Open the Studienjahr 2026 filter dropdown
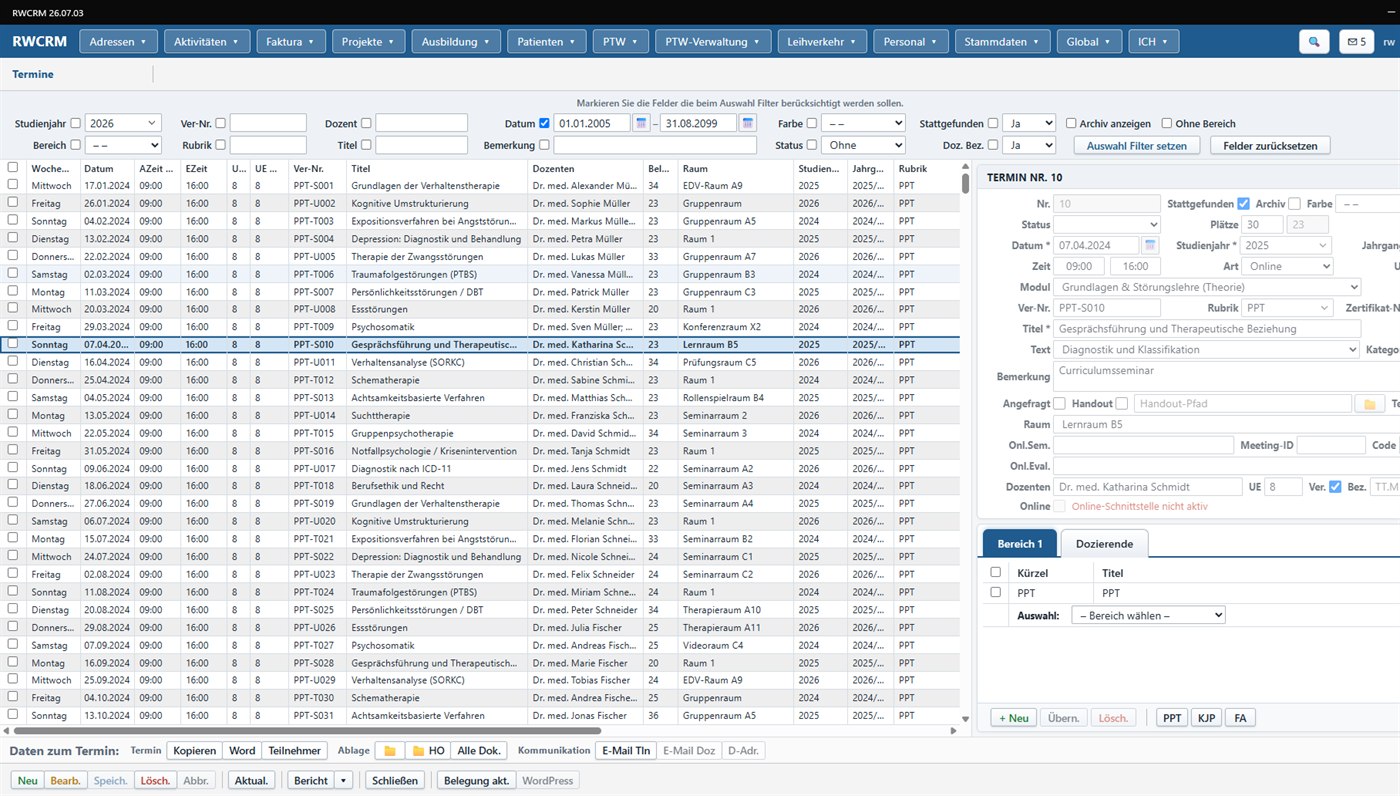The width and height of the screenshot is (1400, 796). (123, 123)
